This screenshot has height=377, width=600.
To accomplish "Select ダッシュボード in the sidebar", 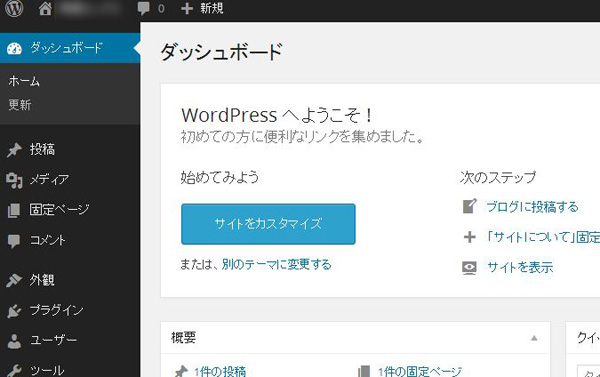I will [67, 48].
